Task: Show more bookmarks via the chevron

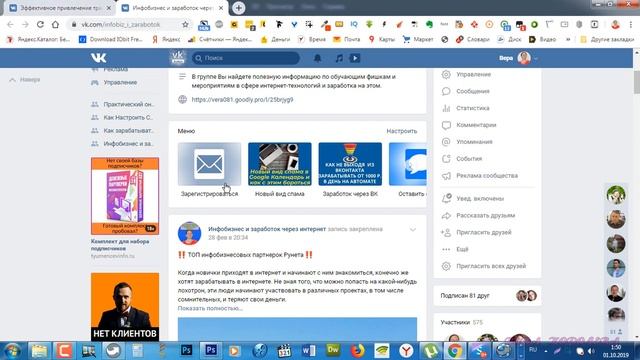Action: pyautogui.click(x=568, y=39)
